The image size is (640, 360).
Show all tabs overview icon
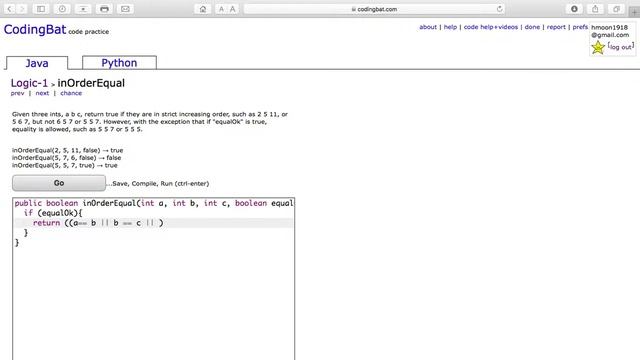(x=616, y=9)
